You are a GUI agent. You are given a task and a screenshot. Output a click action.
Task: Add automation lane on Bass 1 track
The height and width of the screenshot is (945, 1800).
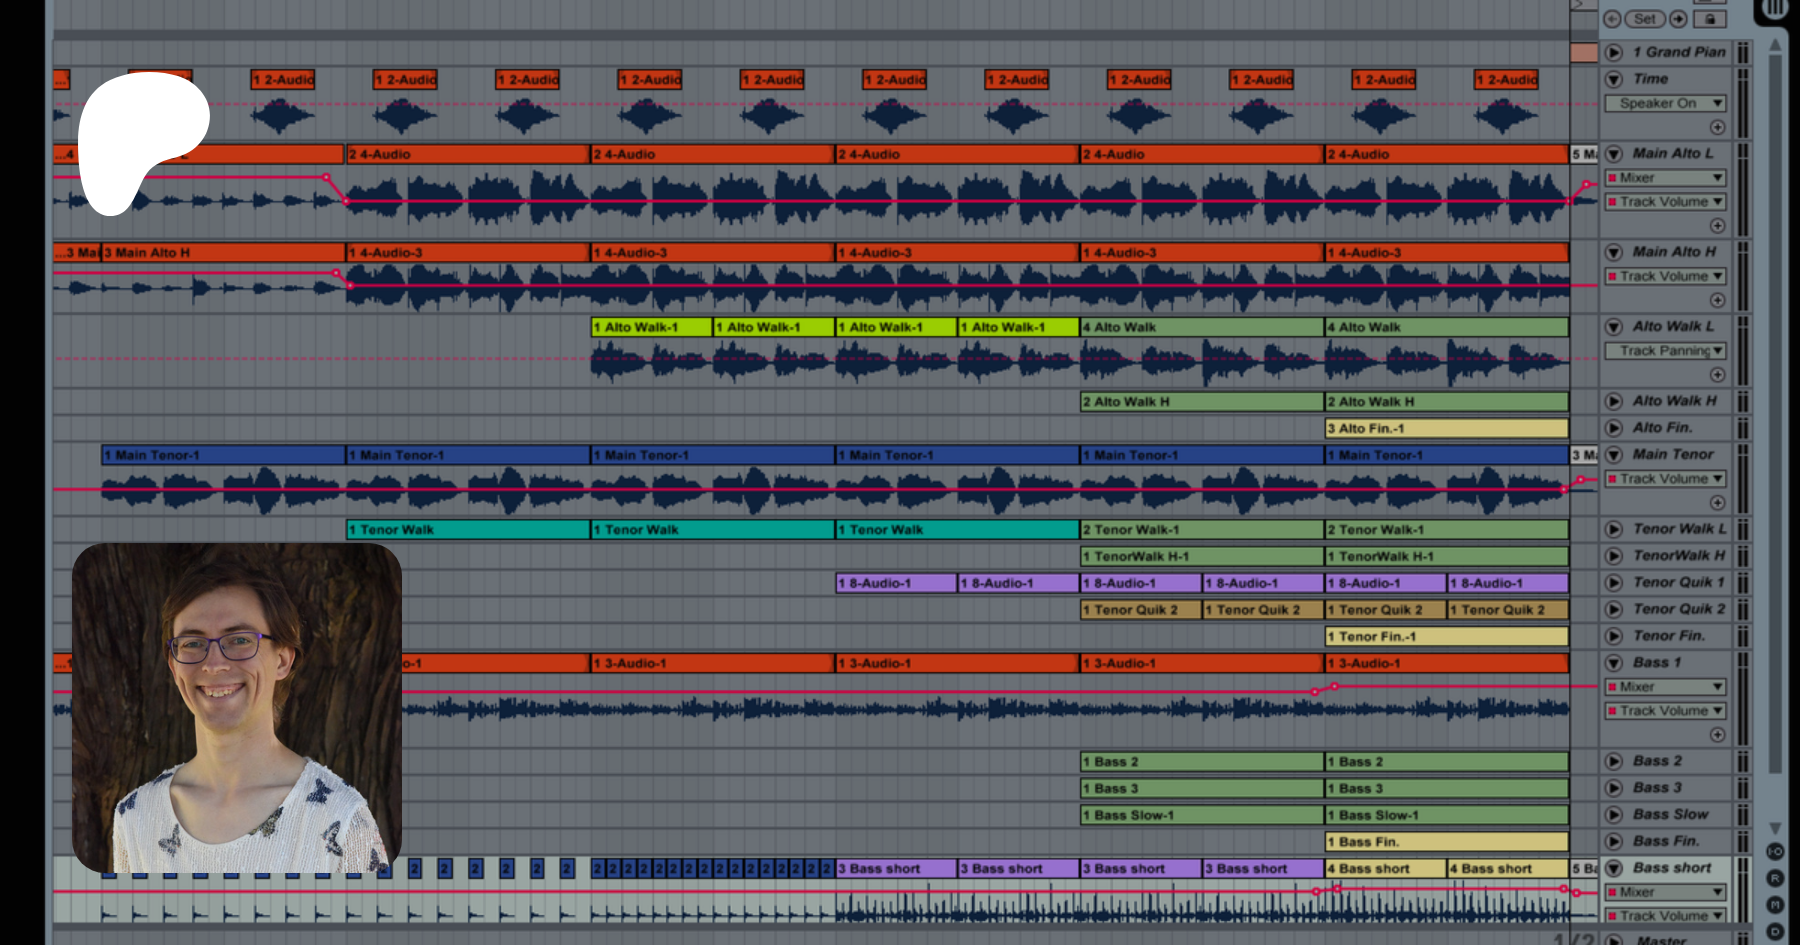point(1717,735)
